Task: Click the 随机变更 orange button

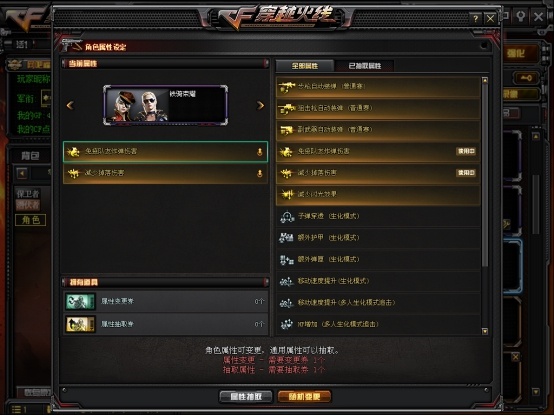Action: coord(305,397)
